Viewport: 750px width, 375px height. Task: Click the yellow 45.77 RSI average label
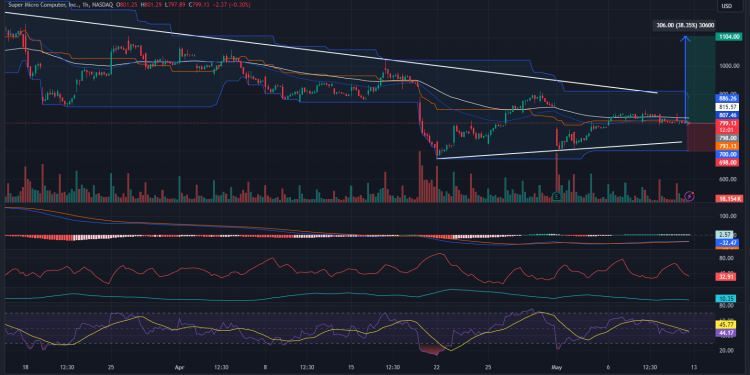tap(725, 324)
